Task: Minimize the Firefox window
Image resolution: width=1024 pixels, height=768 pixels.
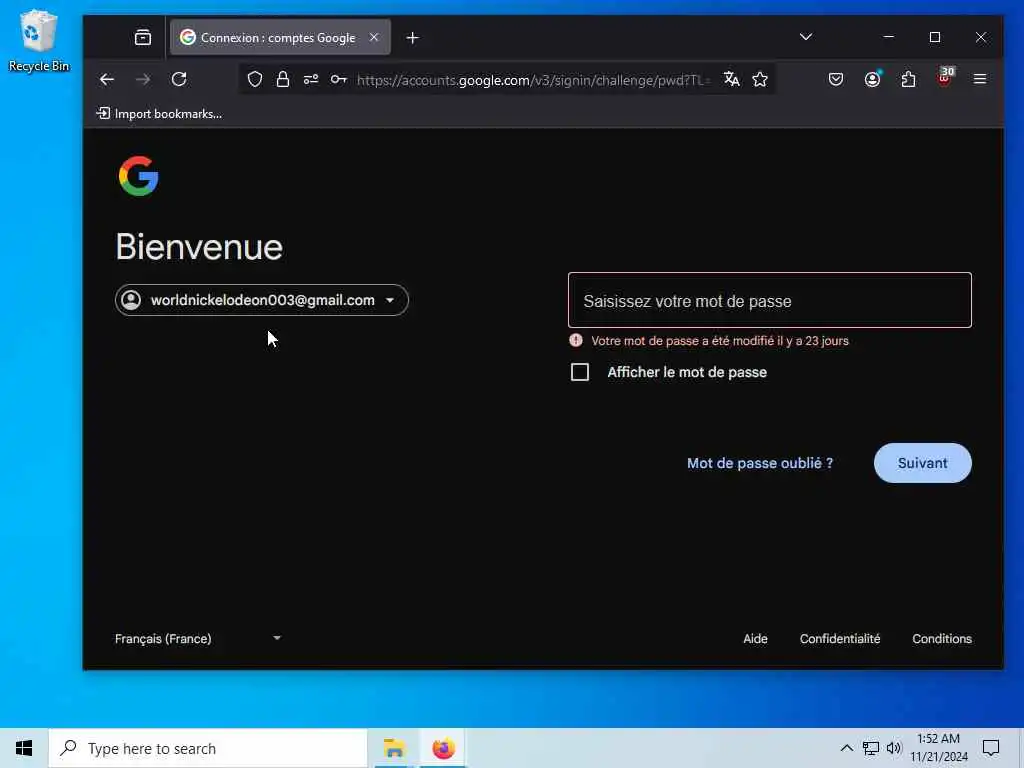Action: 888,37
